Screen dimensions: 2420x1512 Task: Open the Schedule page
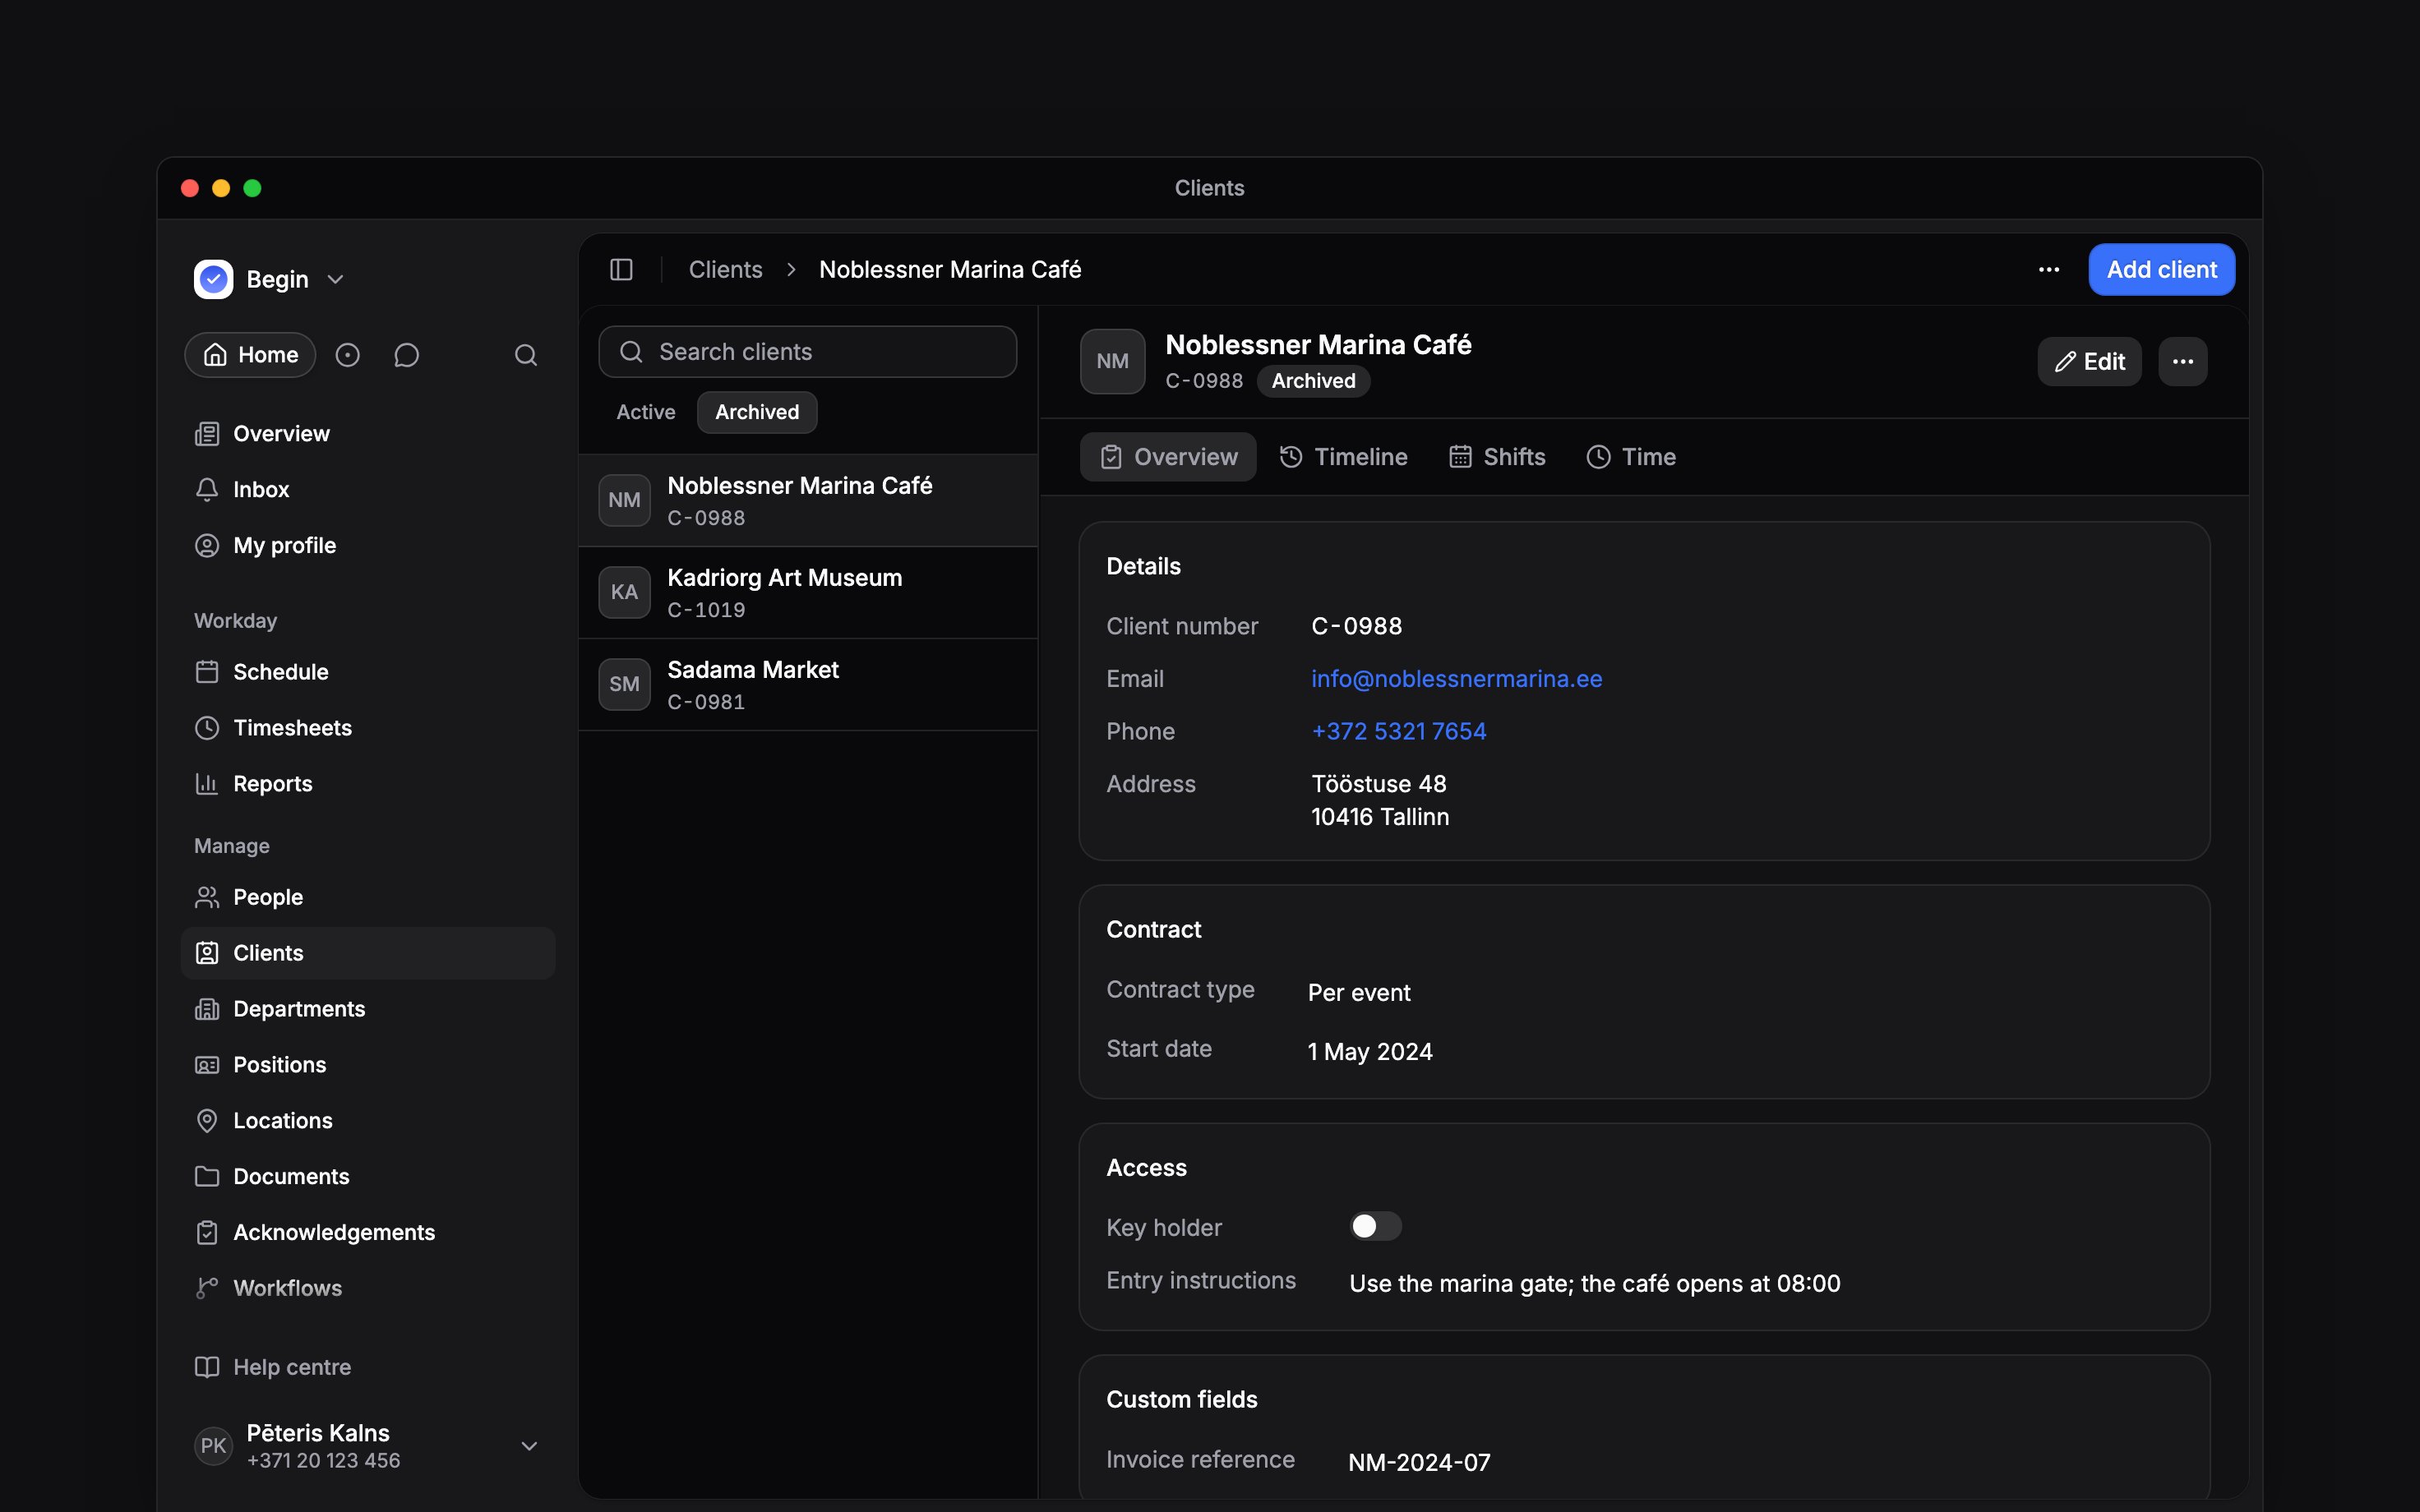point(368,672)
